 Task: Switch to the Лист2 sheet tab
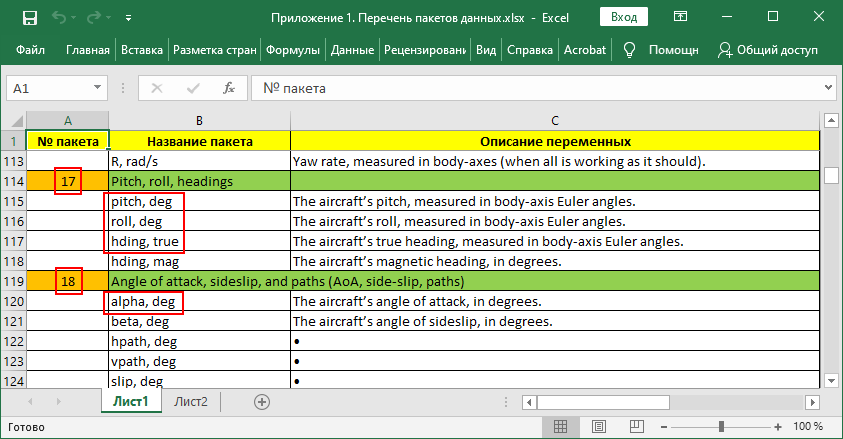191,401
